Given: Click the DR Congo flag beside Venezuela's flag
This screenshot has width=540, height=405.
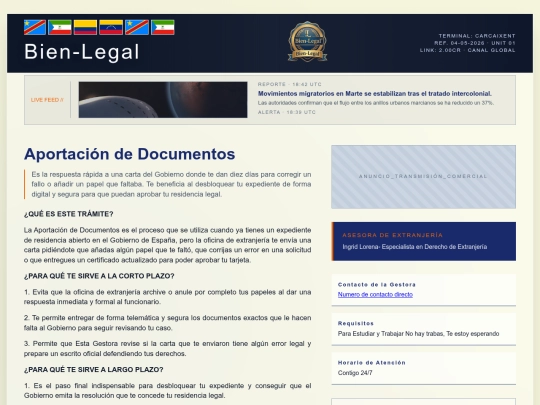Looking at the screenshot, I should tap(137, 27).
